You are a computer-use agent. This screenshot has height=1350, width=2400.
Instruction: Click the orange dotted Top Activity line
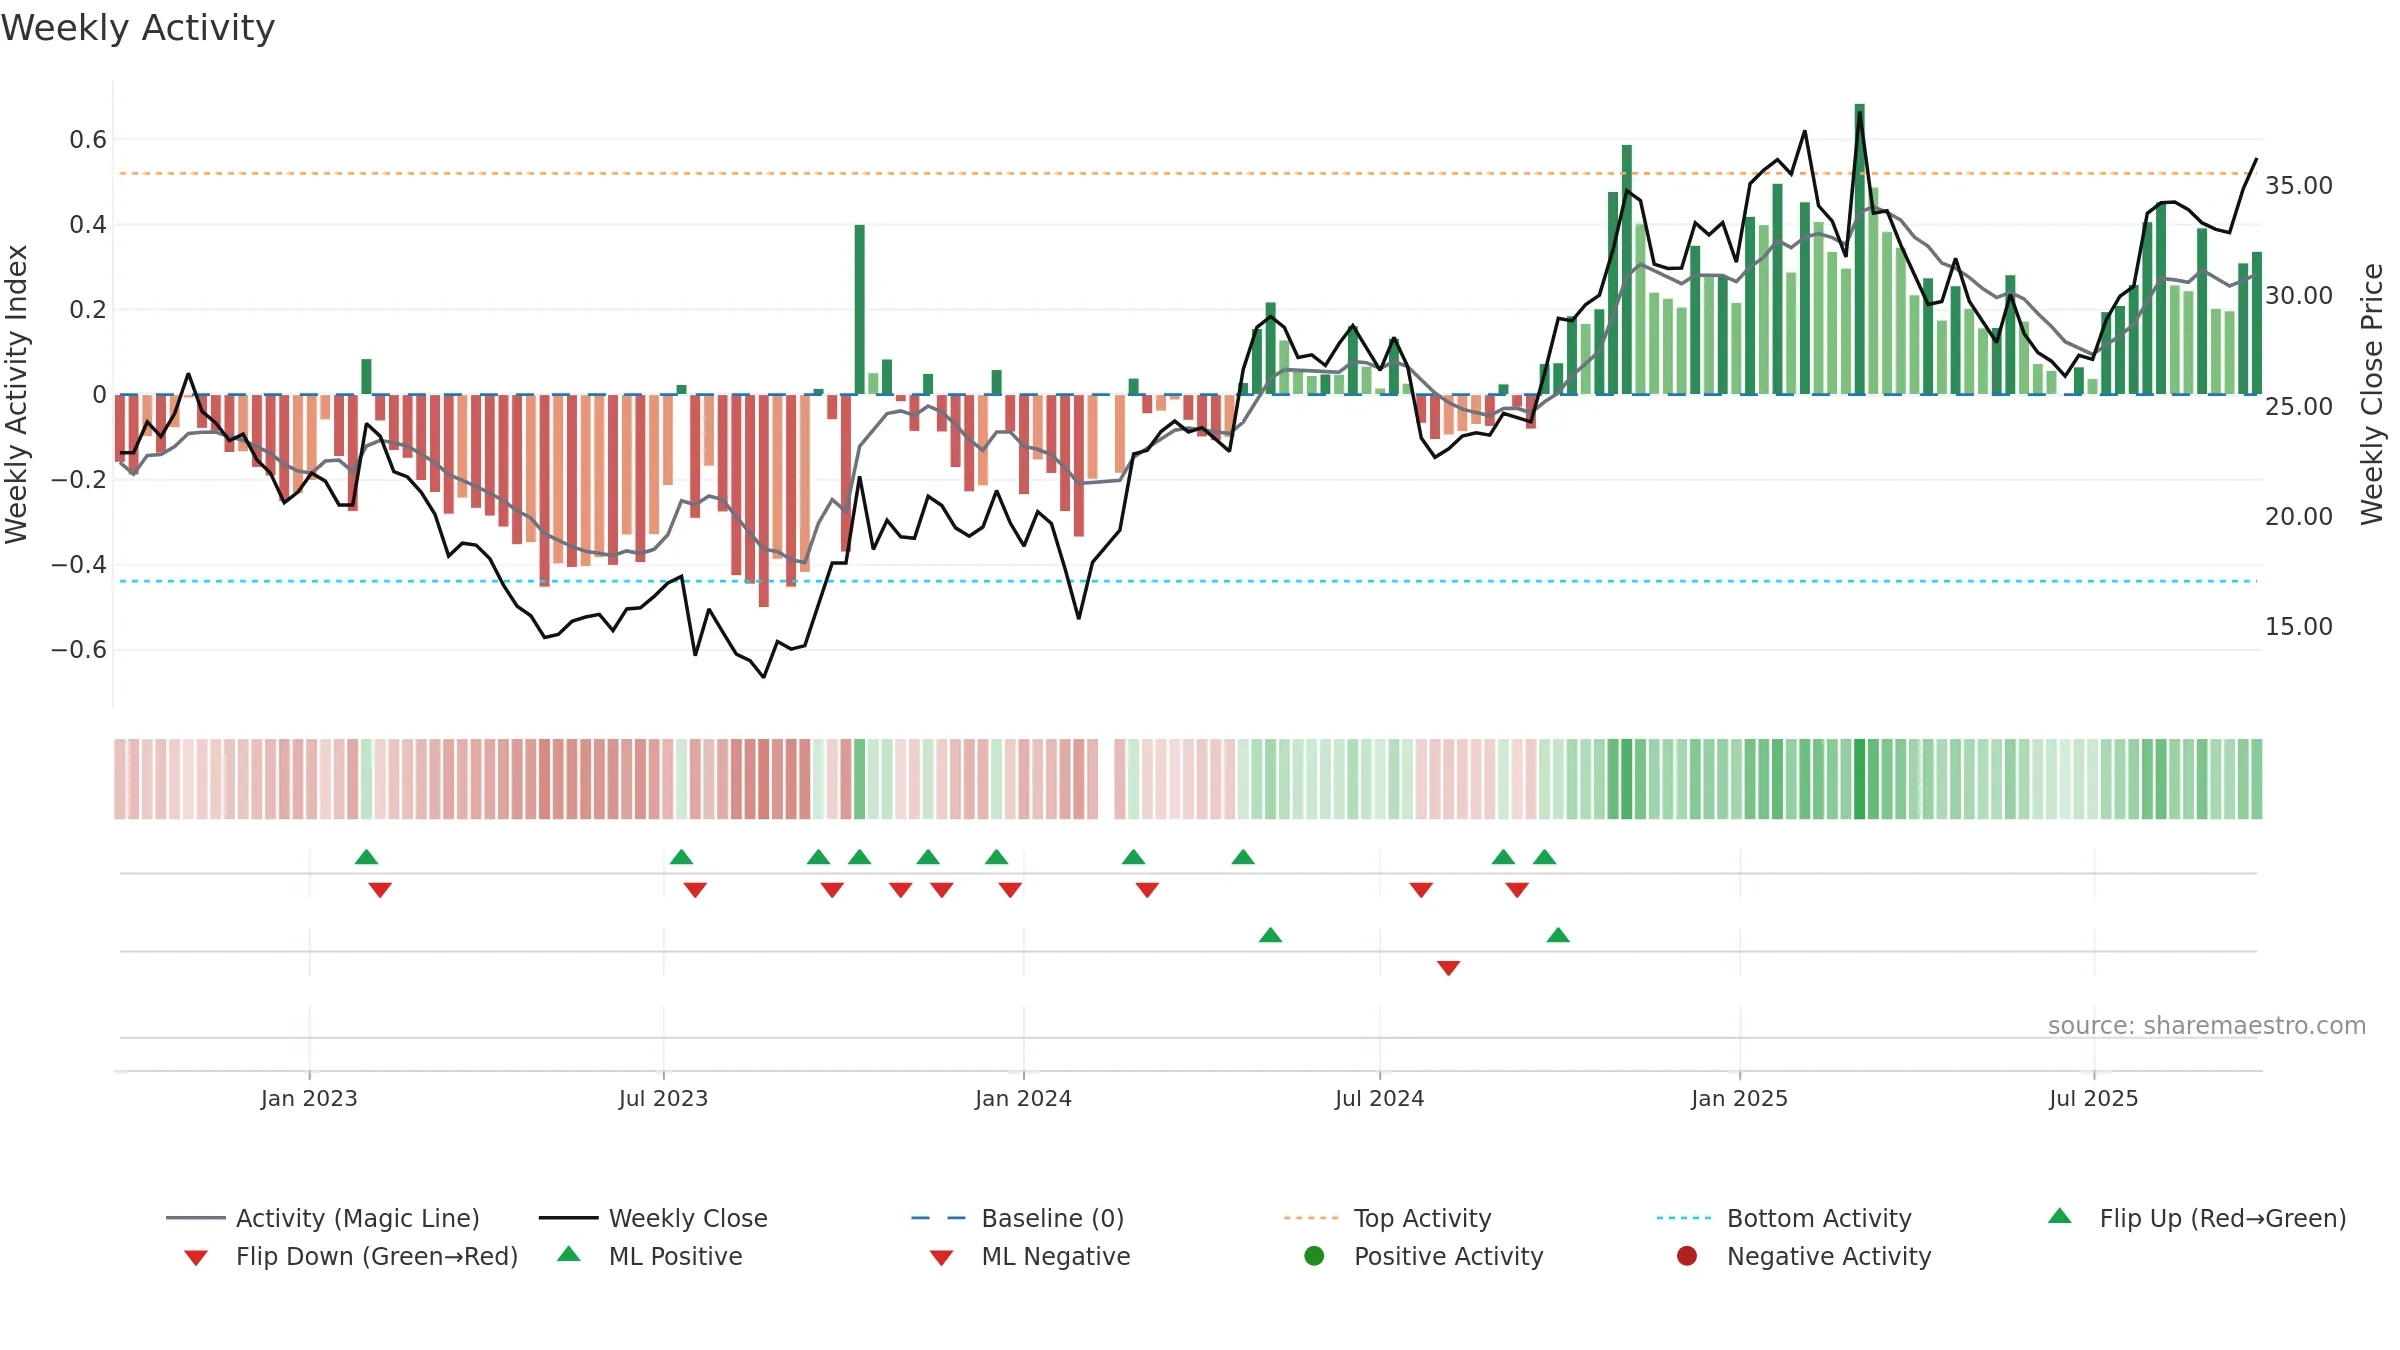1187,174
